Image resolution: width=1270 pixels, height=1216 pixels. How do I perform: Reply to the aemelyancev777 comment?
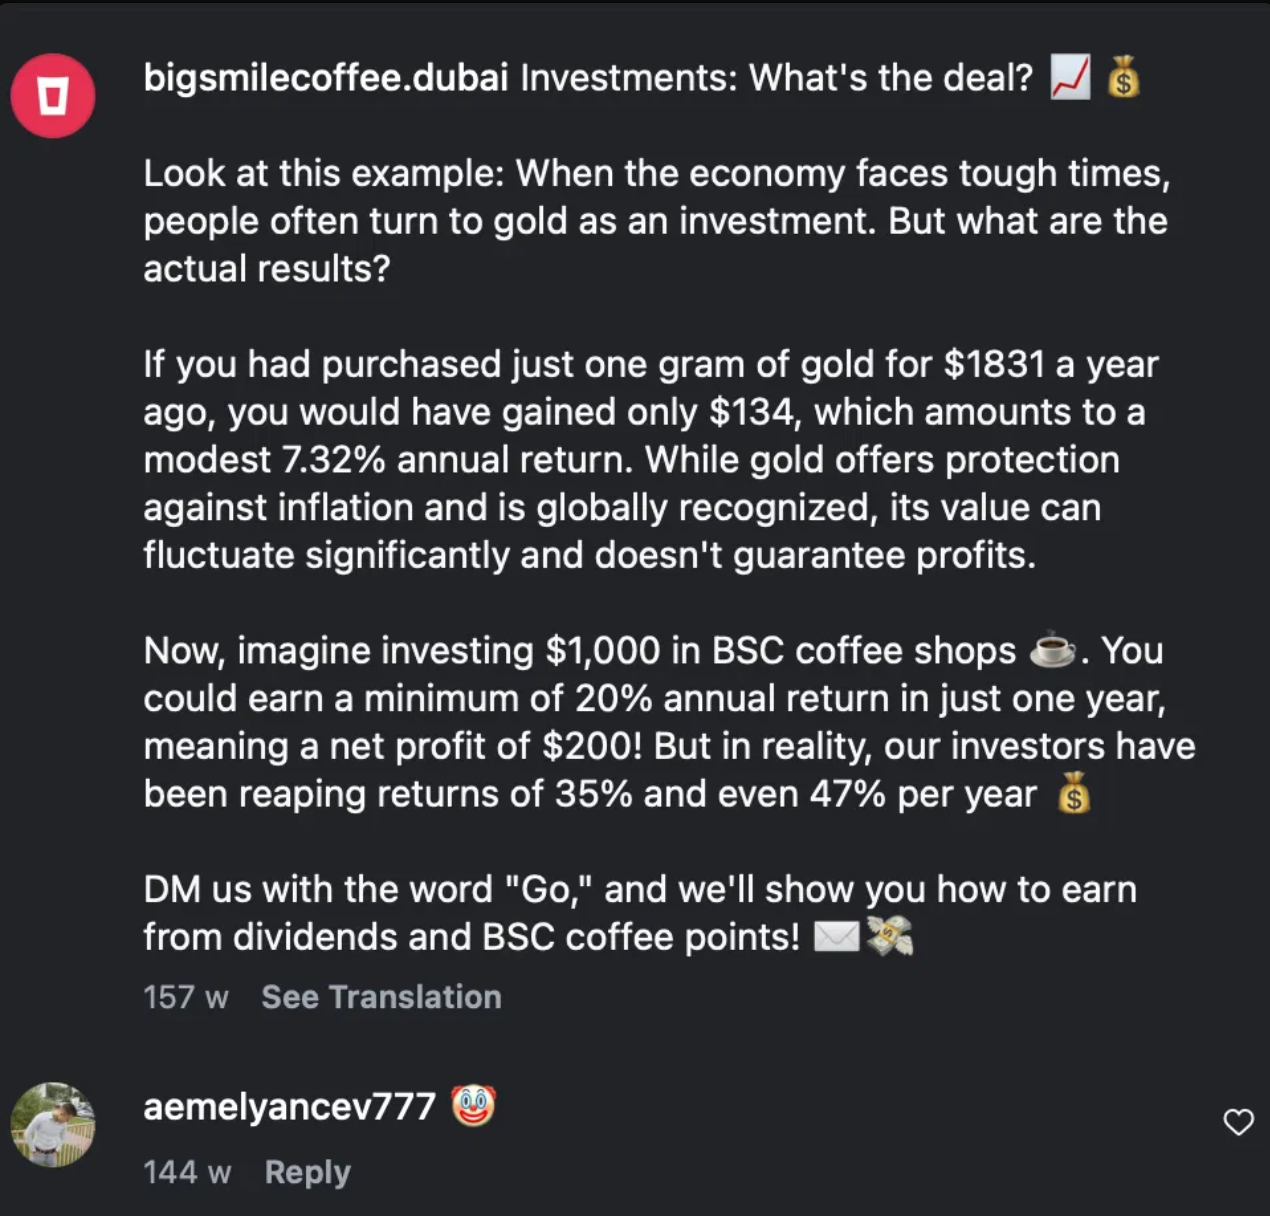click(x=308, y=1172)
